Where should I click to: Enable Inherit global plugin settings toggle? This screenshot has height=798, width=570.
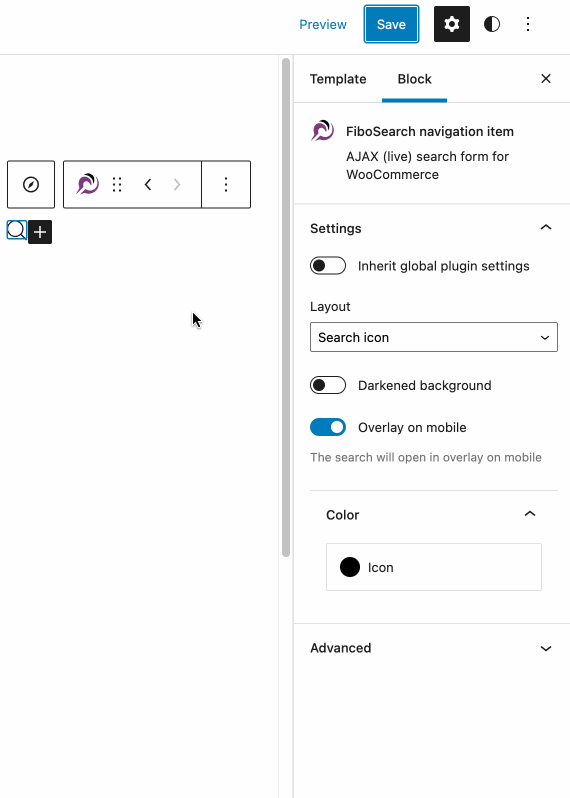point(328,266)
